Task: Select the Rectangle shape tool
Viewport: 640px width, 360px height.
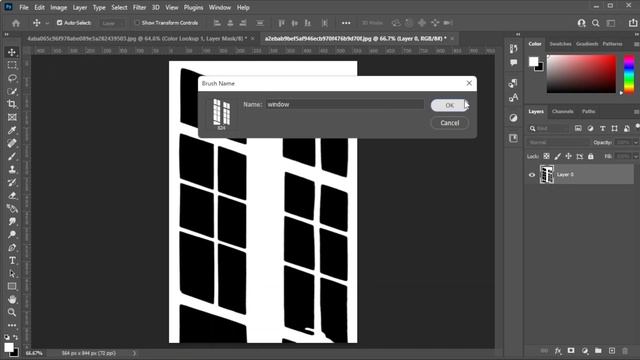Action: pos(12,287)
